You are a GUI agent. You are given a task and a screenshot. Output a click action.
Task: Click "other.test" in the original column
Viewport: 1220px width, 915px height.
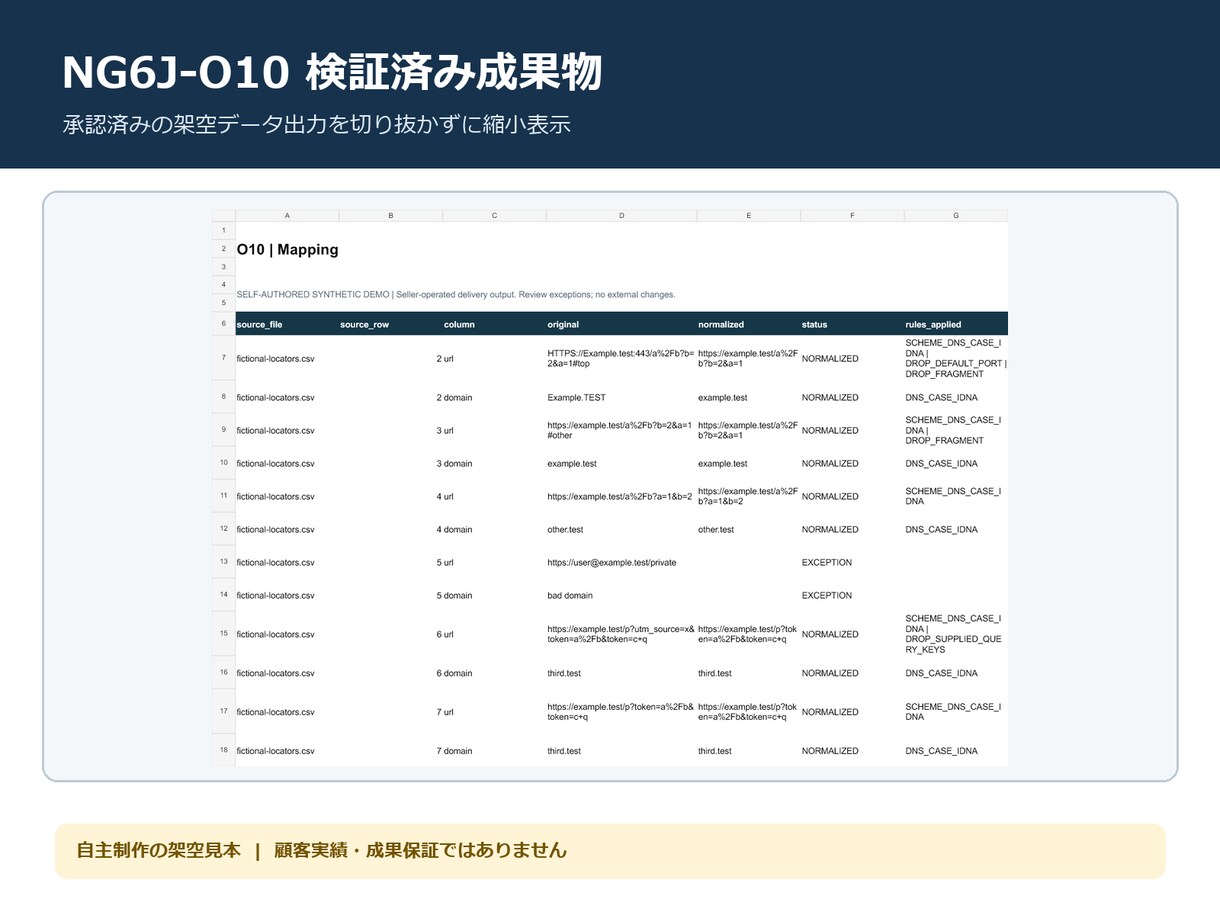(566, 529)
